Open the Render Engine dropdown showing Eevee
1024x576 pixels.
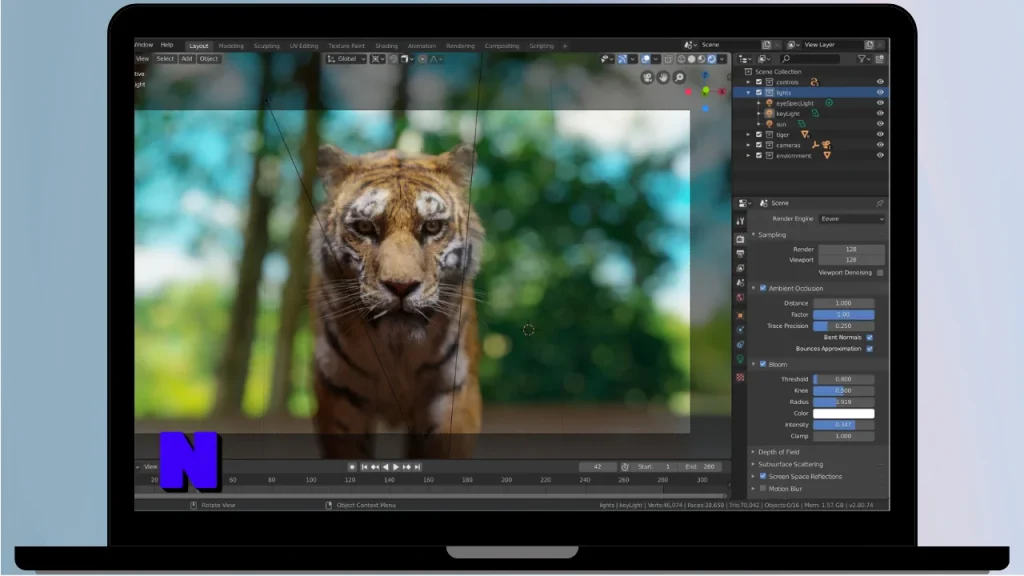[852, 219]
